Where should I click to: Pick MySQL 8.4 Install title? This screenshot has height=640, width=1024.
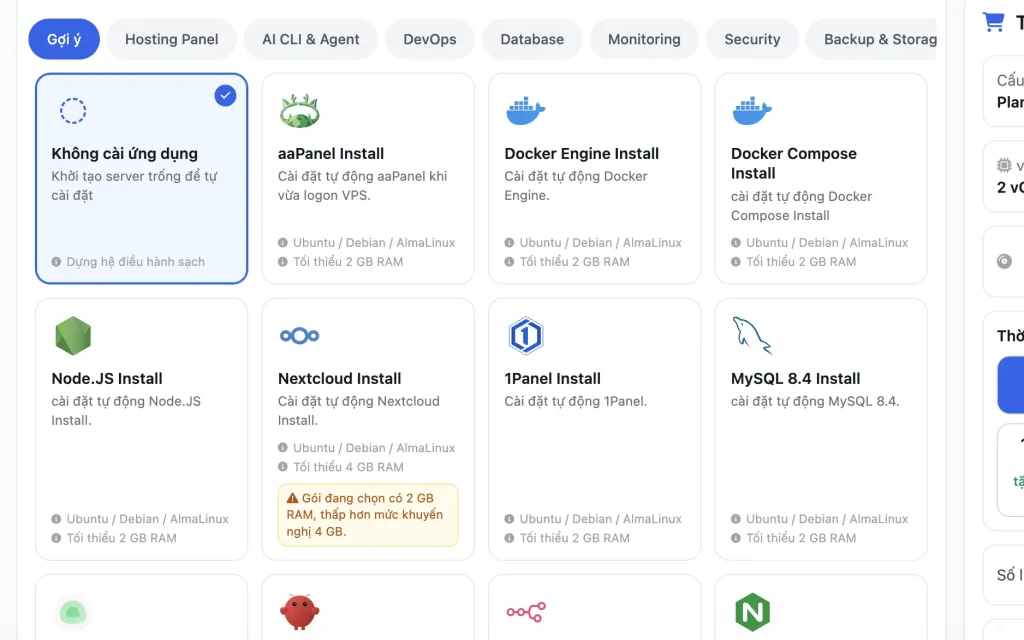click(795, 379)
